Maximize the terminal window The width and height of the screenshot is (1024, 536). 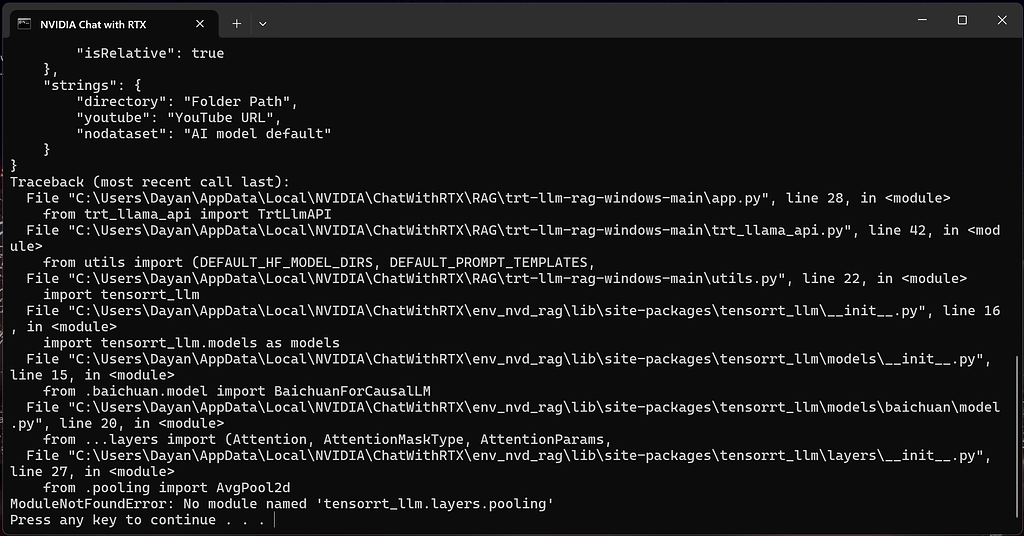coord(962,20)
